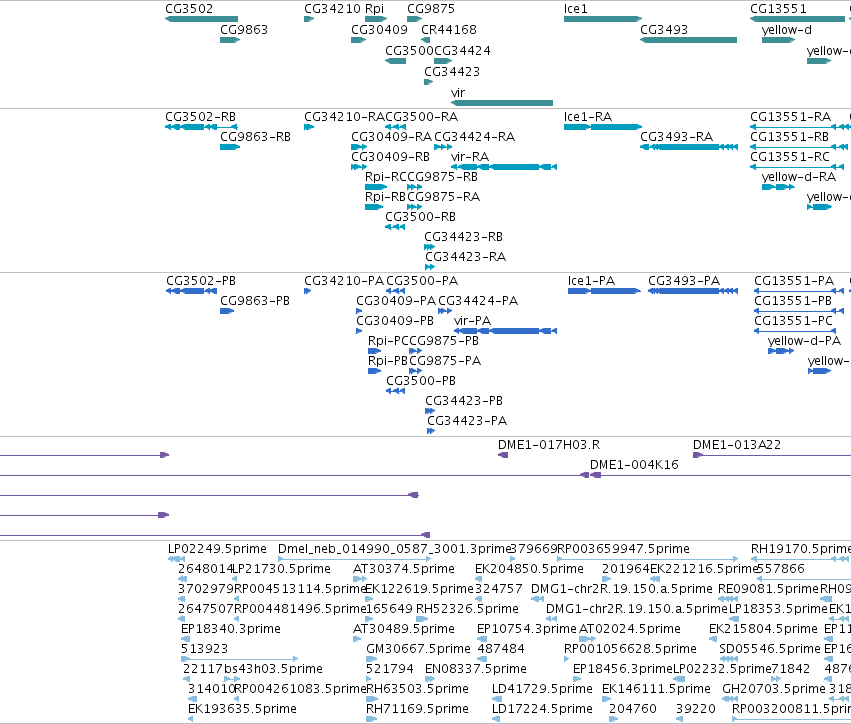The width and height of the screenshot is (851, 724).
Task: Click the RH52326.5prime EST label
Action: (467, 609)
